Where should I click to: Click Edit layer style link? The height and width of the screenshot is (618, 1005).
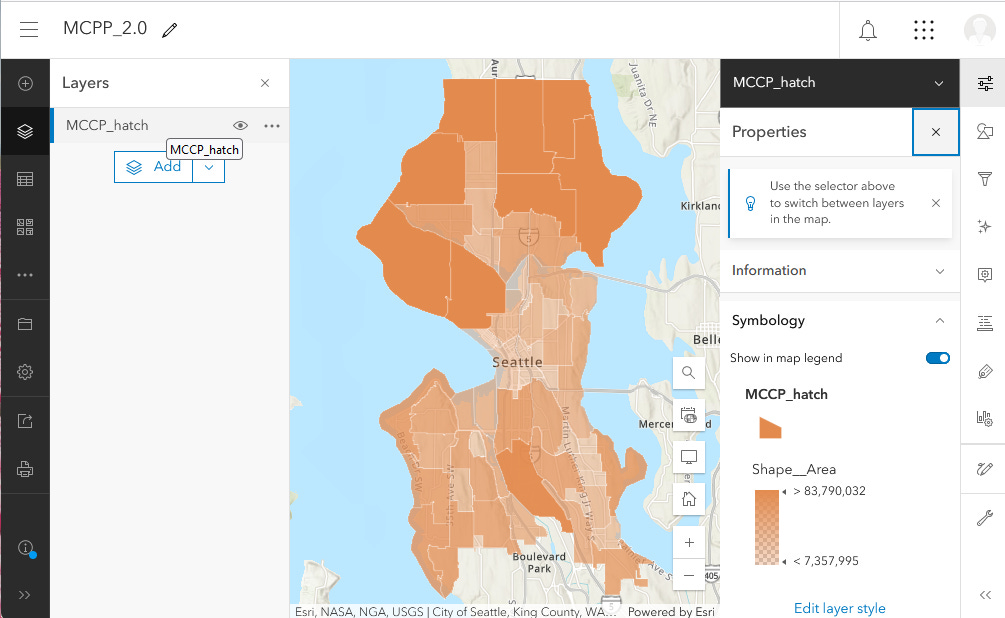pyautogui.click(x=839, y=608)
